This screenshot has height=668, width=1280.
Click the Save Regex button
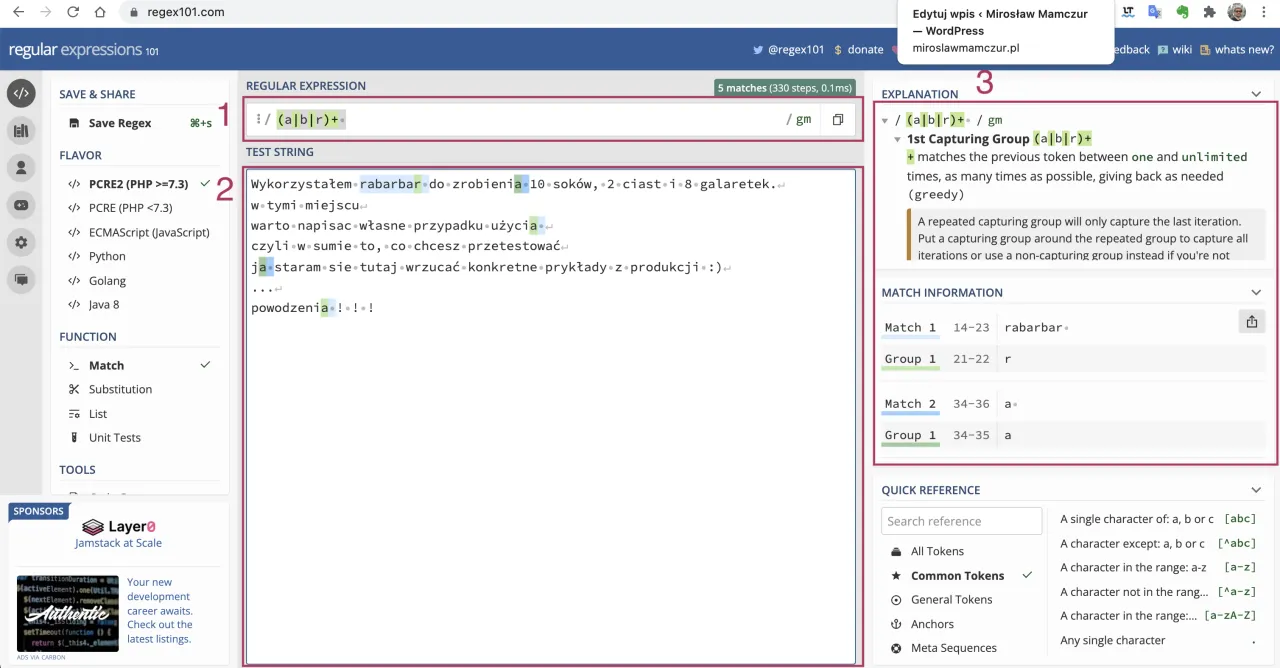(x=120, y=123)
